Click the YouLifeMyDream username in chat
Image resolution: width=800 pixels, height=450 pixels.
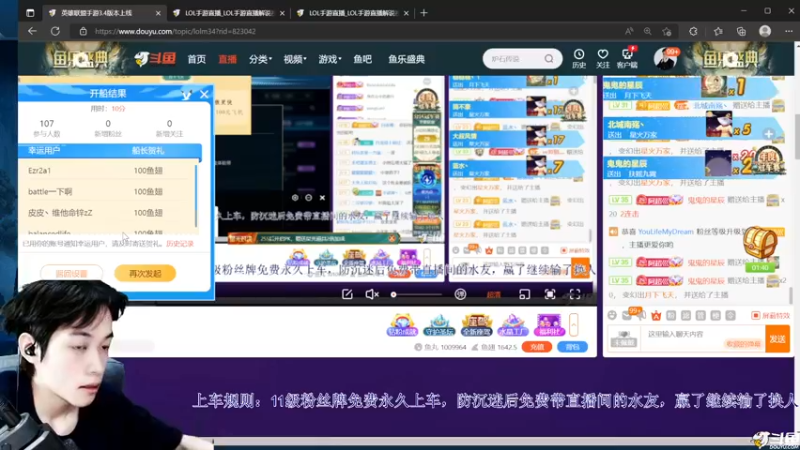point(665,232)
